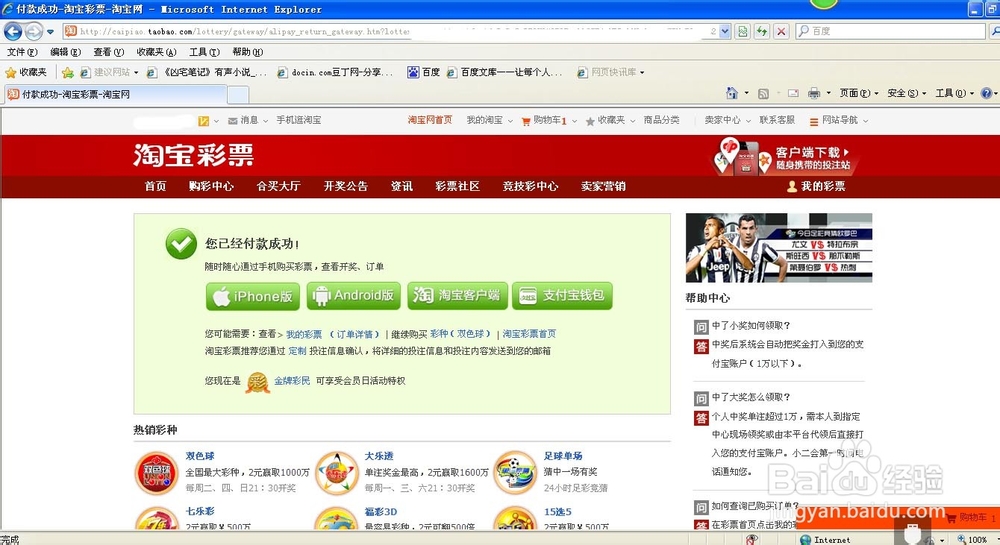Screen dimensions: 1000x545
Task: Expand the 工具(O) command bar dropdown
Action: point(955,93)
